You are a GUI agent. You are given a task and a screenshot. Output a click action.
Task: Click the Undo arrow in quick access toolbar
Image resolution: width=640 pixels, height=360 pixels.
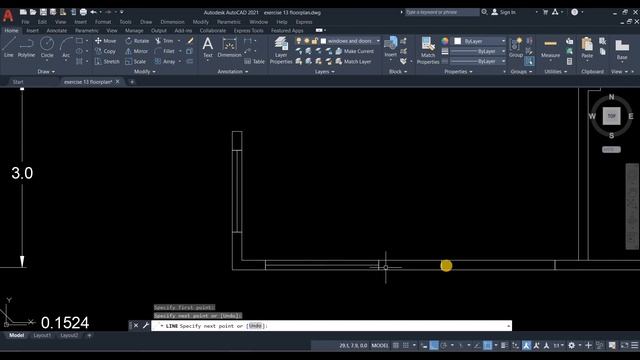(x=93, y=12)
